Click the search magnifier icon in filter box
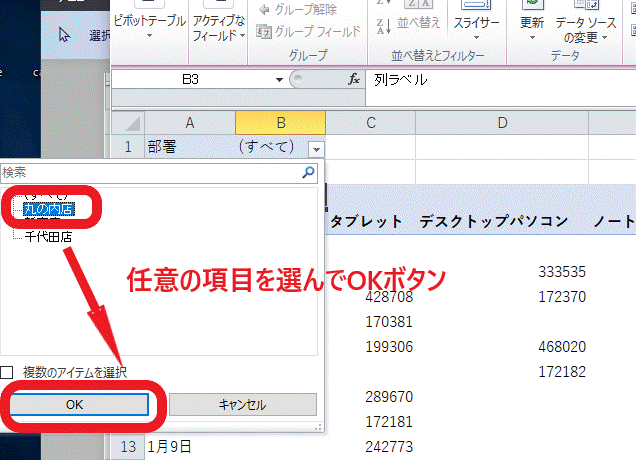The width and height of the screenshot is (636, 460). (309, 172)
